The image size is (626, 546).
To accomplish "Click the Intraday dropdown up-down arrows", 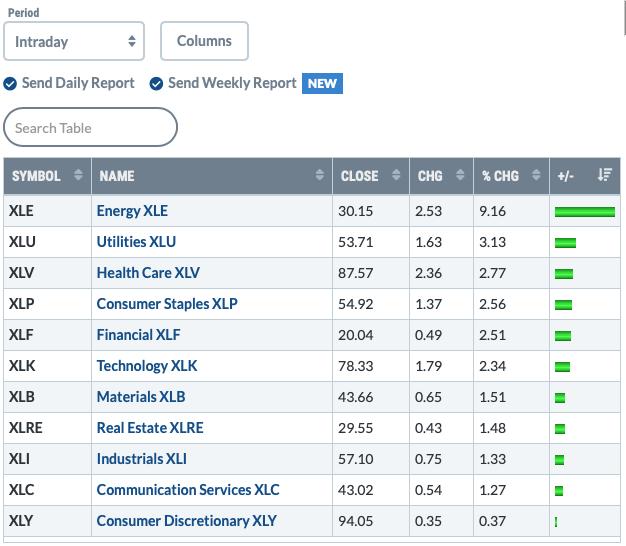I will 132,41.
